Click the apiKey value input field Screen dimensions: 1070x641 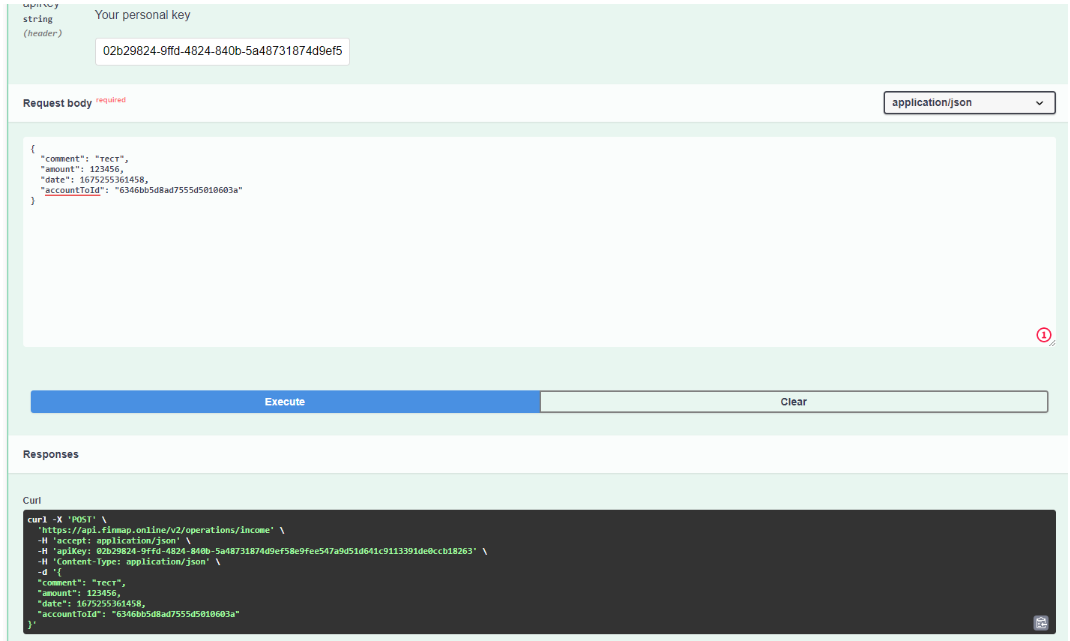point(220,51)
